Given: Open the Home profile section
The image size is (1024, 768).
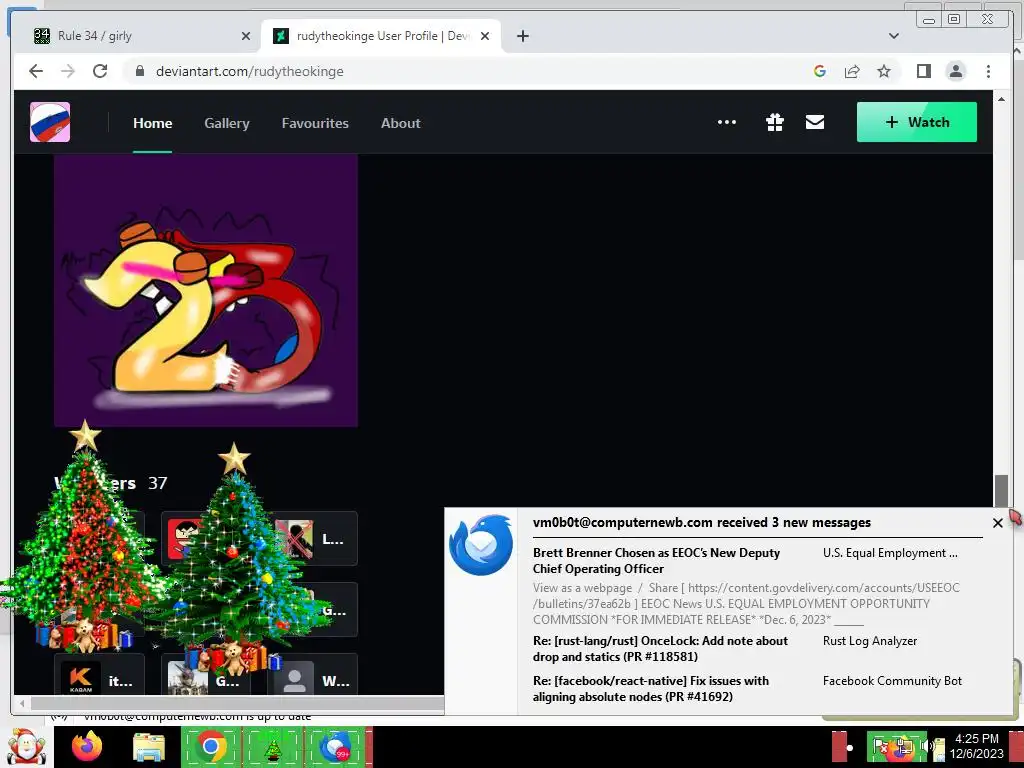Looking at the screenshot, I should coord(152,123).
